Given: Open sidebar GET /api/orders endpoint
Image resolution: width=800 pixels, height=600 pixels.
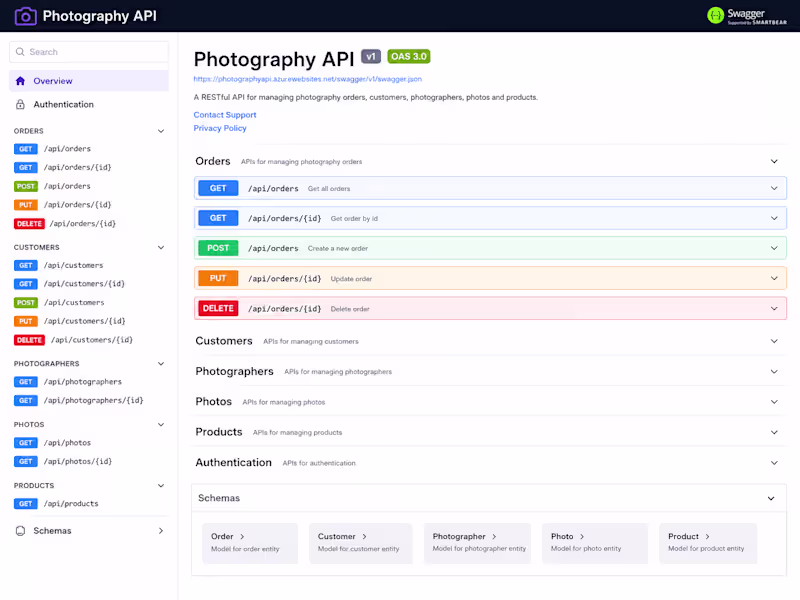Looking at the screenshot, I should 53,149.
